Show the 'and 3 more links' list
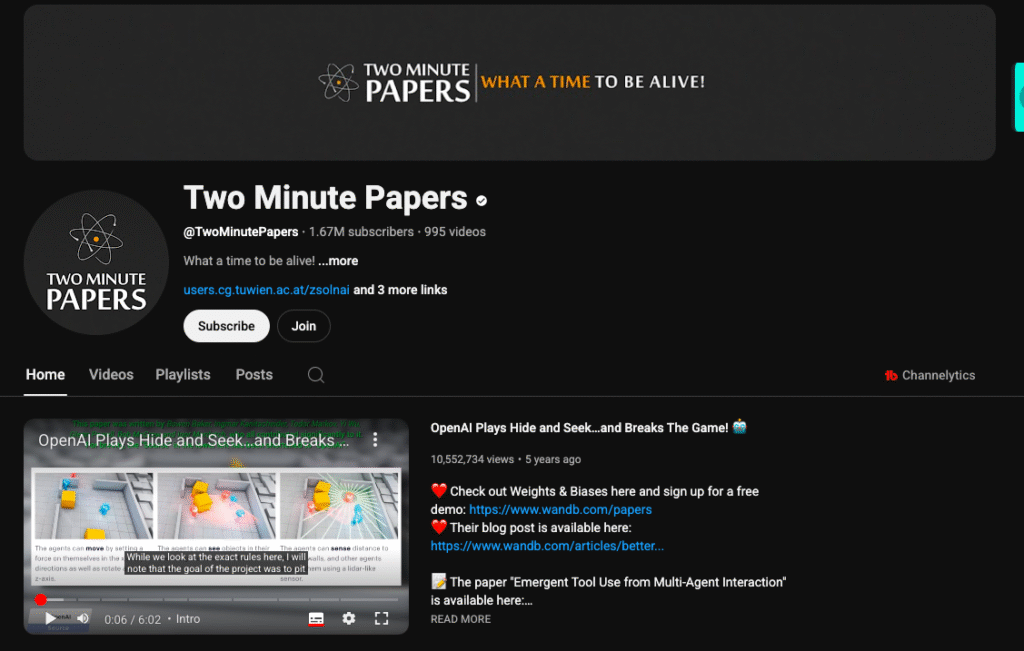 tap(400, 290)
